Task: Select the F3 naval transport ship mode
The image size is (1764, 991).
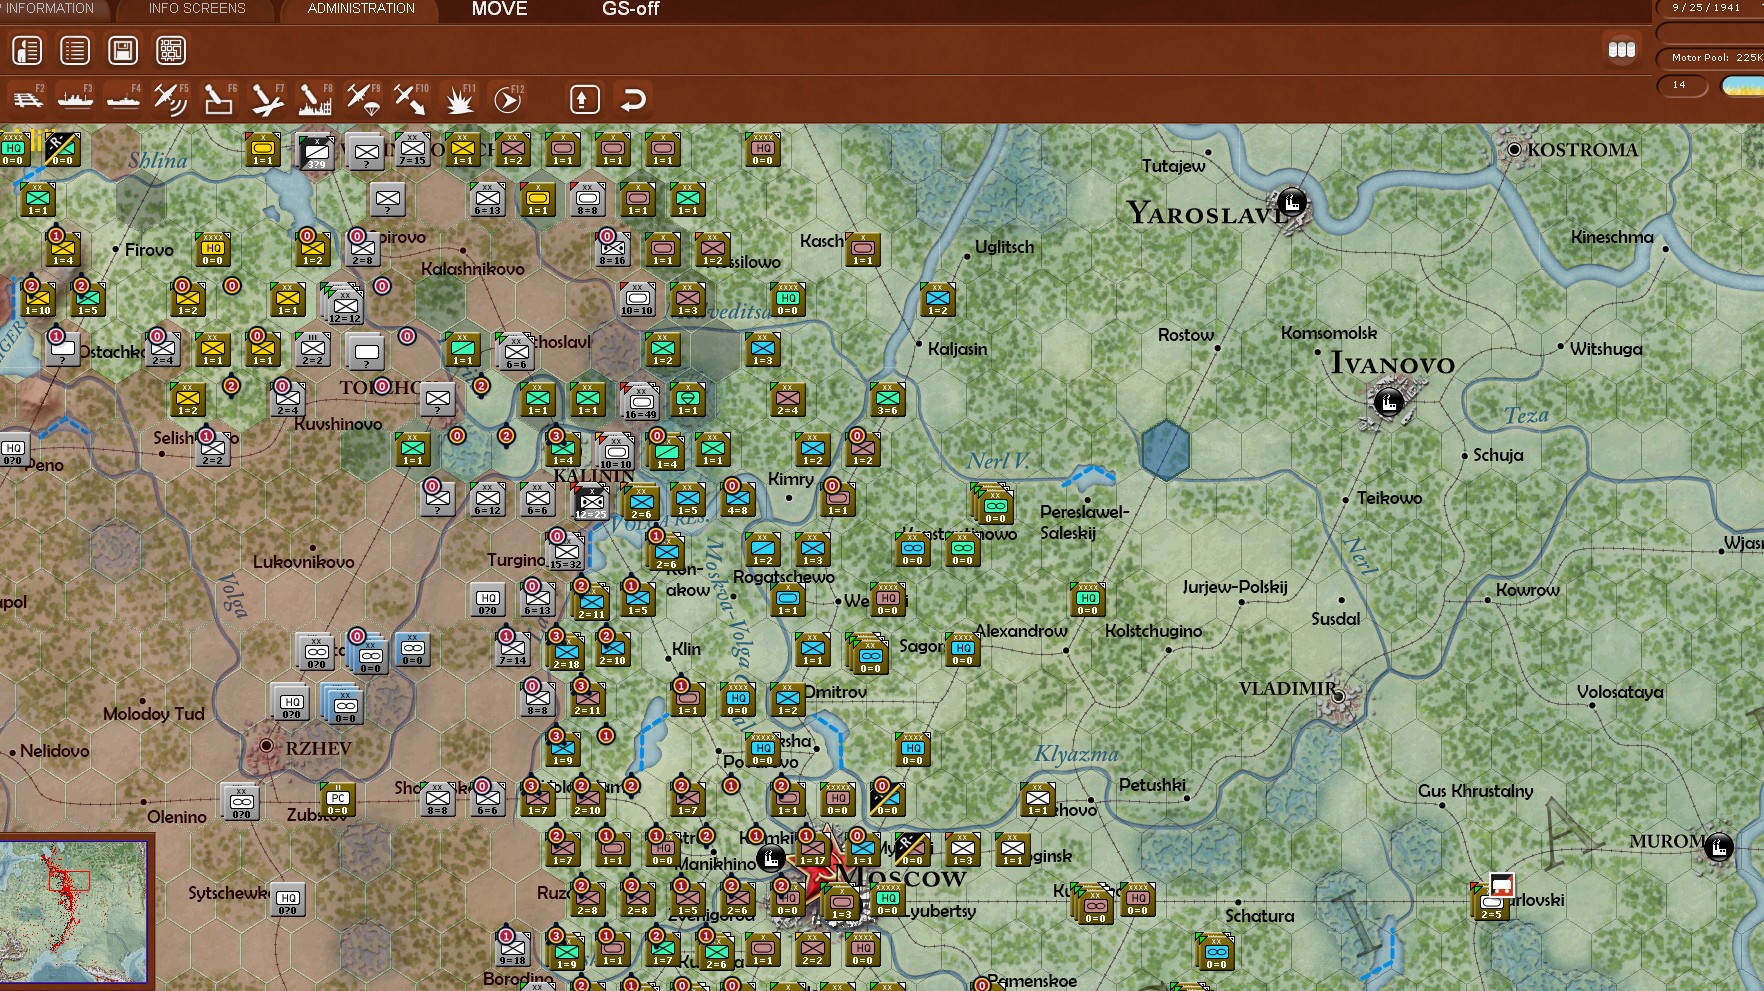Action: point(75,99)
